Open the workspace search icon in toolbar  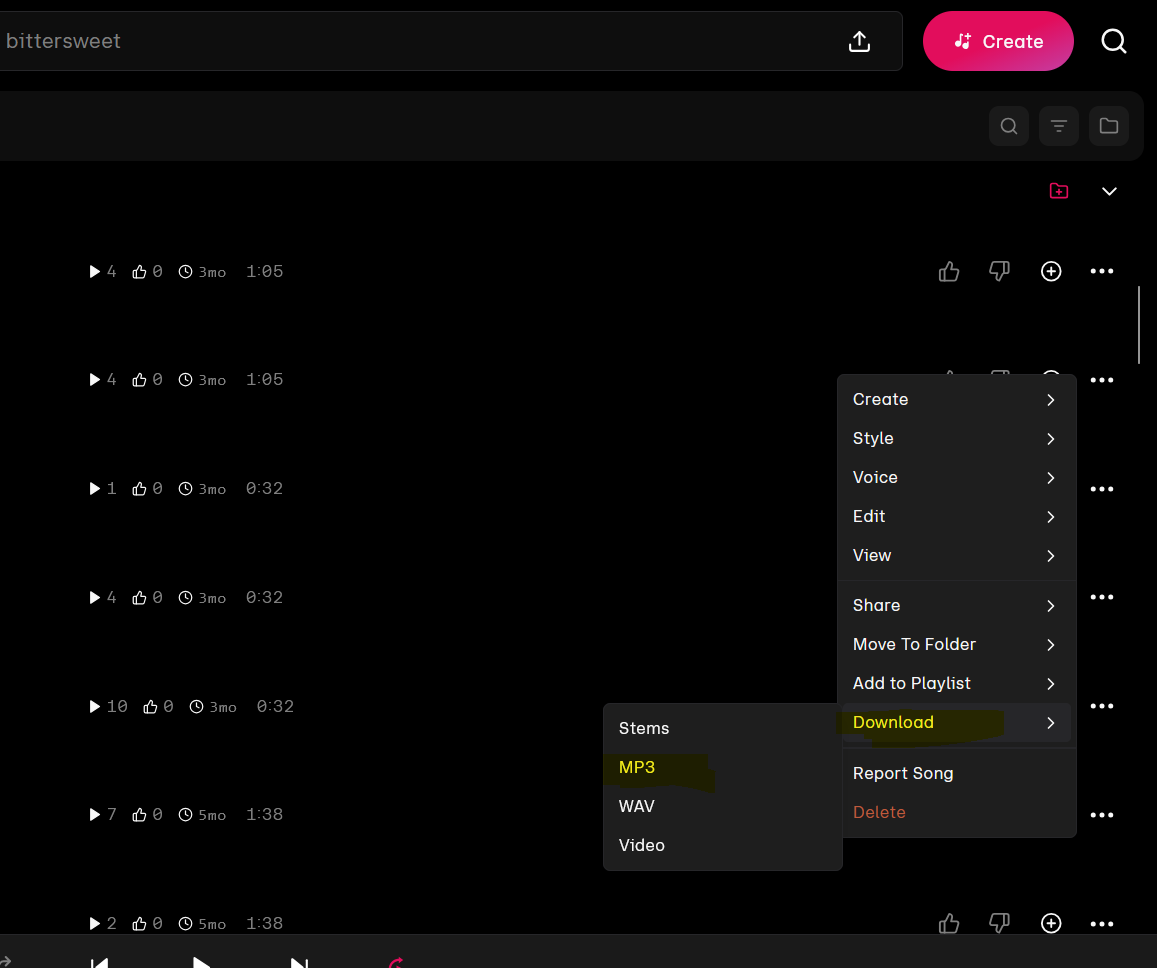1009,126
